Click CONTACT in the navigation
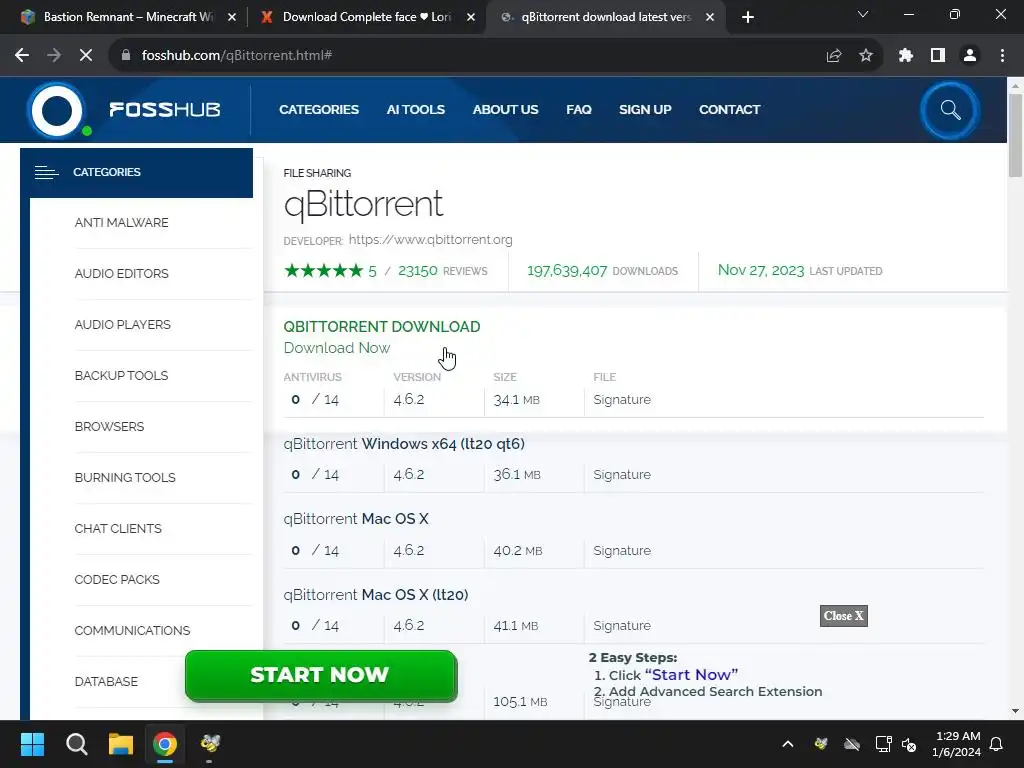 point(729,110)
